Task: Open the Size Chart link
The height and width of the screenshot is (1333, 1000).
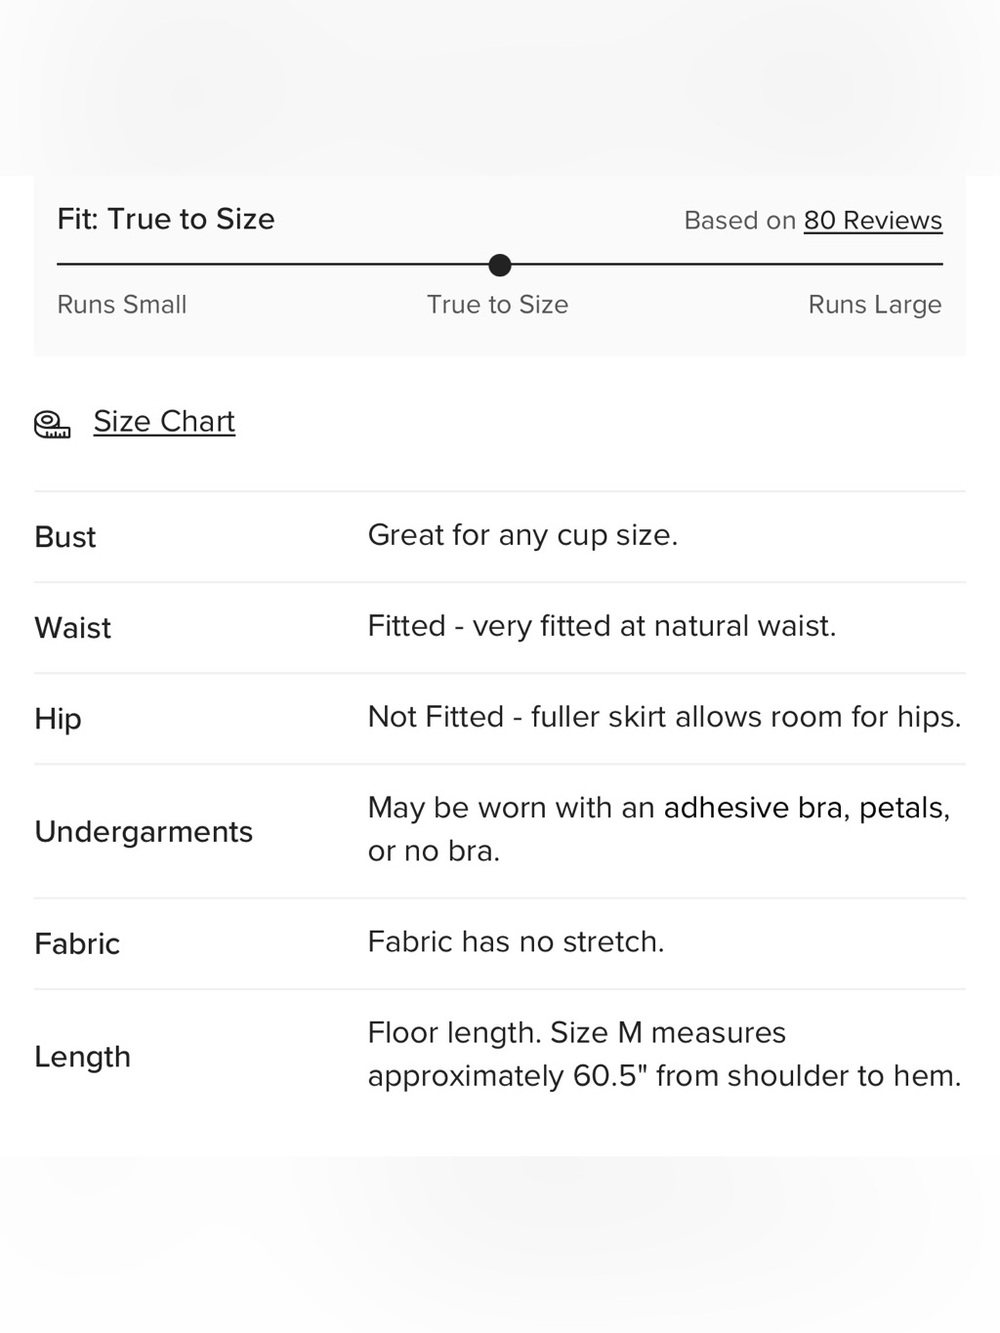Action: (x=164, y=422)
